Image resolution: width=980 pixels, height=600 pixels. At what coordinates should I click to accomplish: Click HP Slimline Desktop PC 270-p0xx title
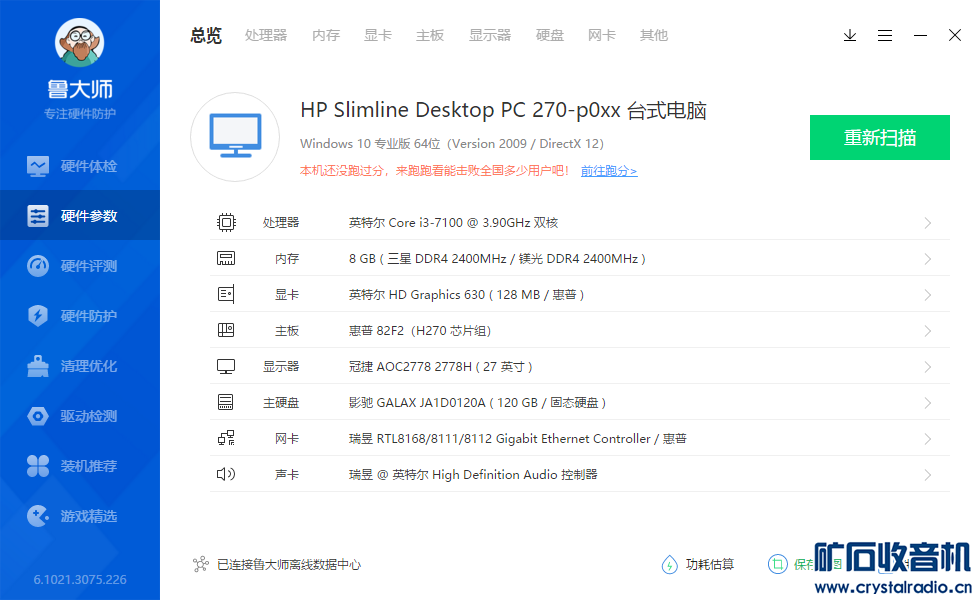pos(503,110)
